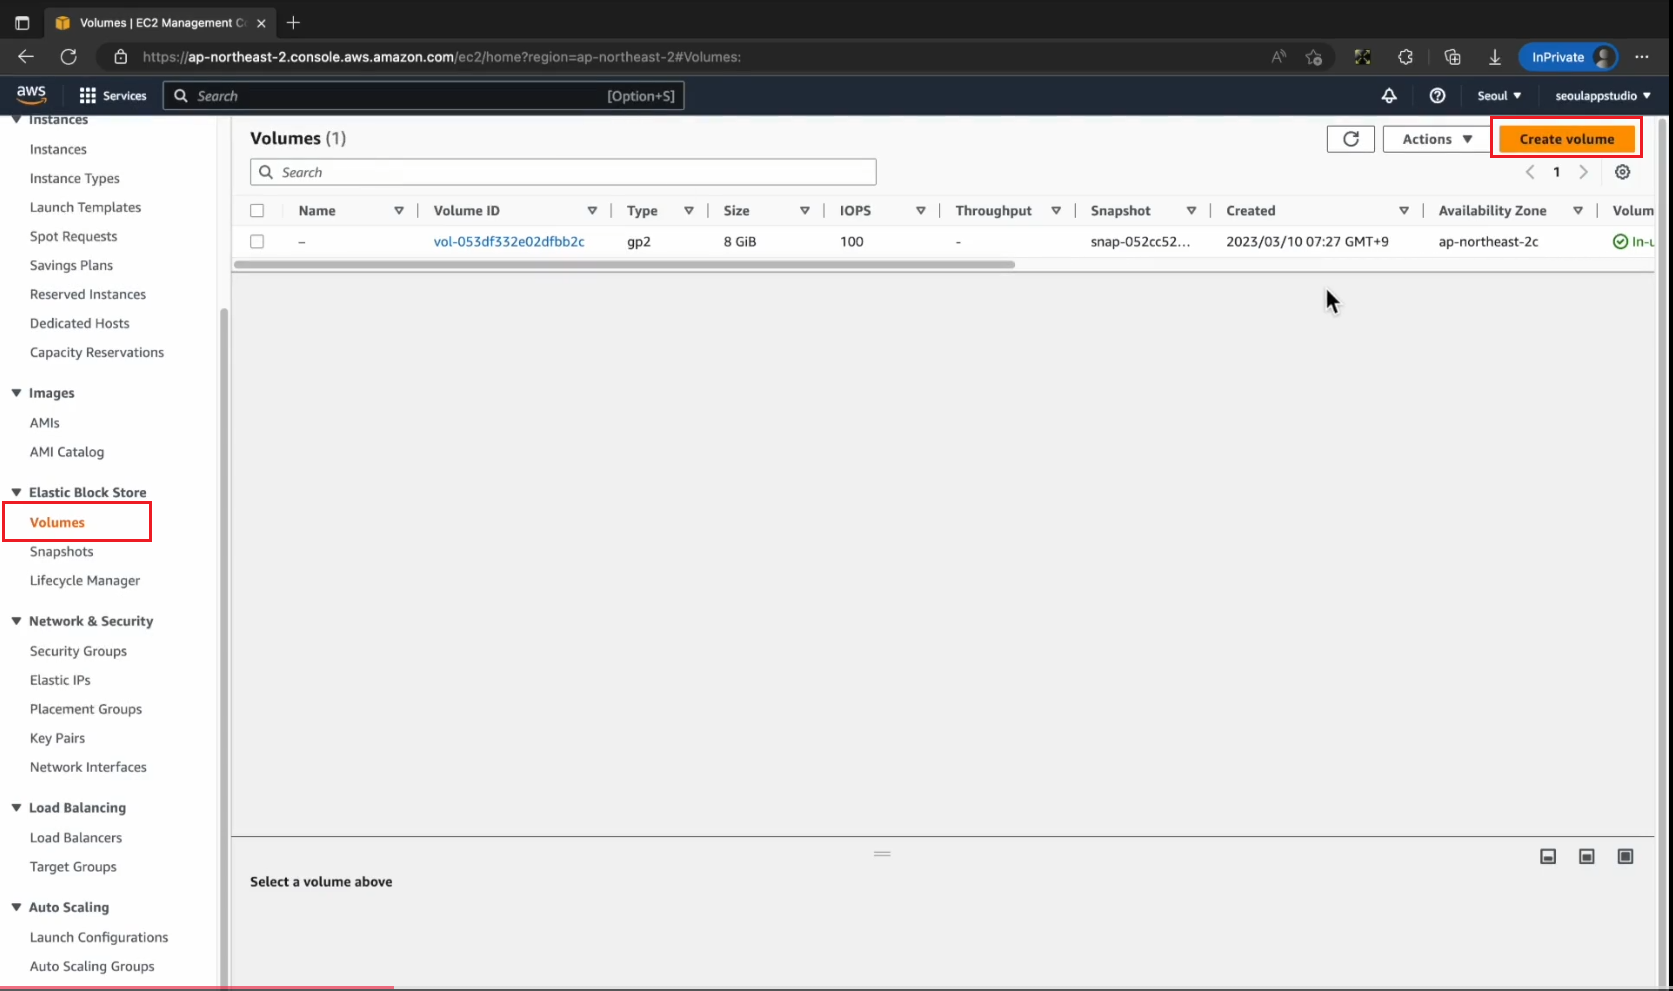Open Elastic IPs page
This screenshot has width=1673, height=991.
[x=60, y=680]
